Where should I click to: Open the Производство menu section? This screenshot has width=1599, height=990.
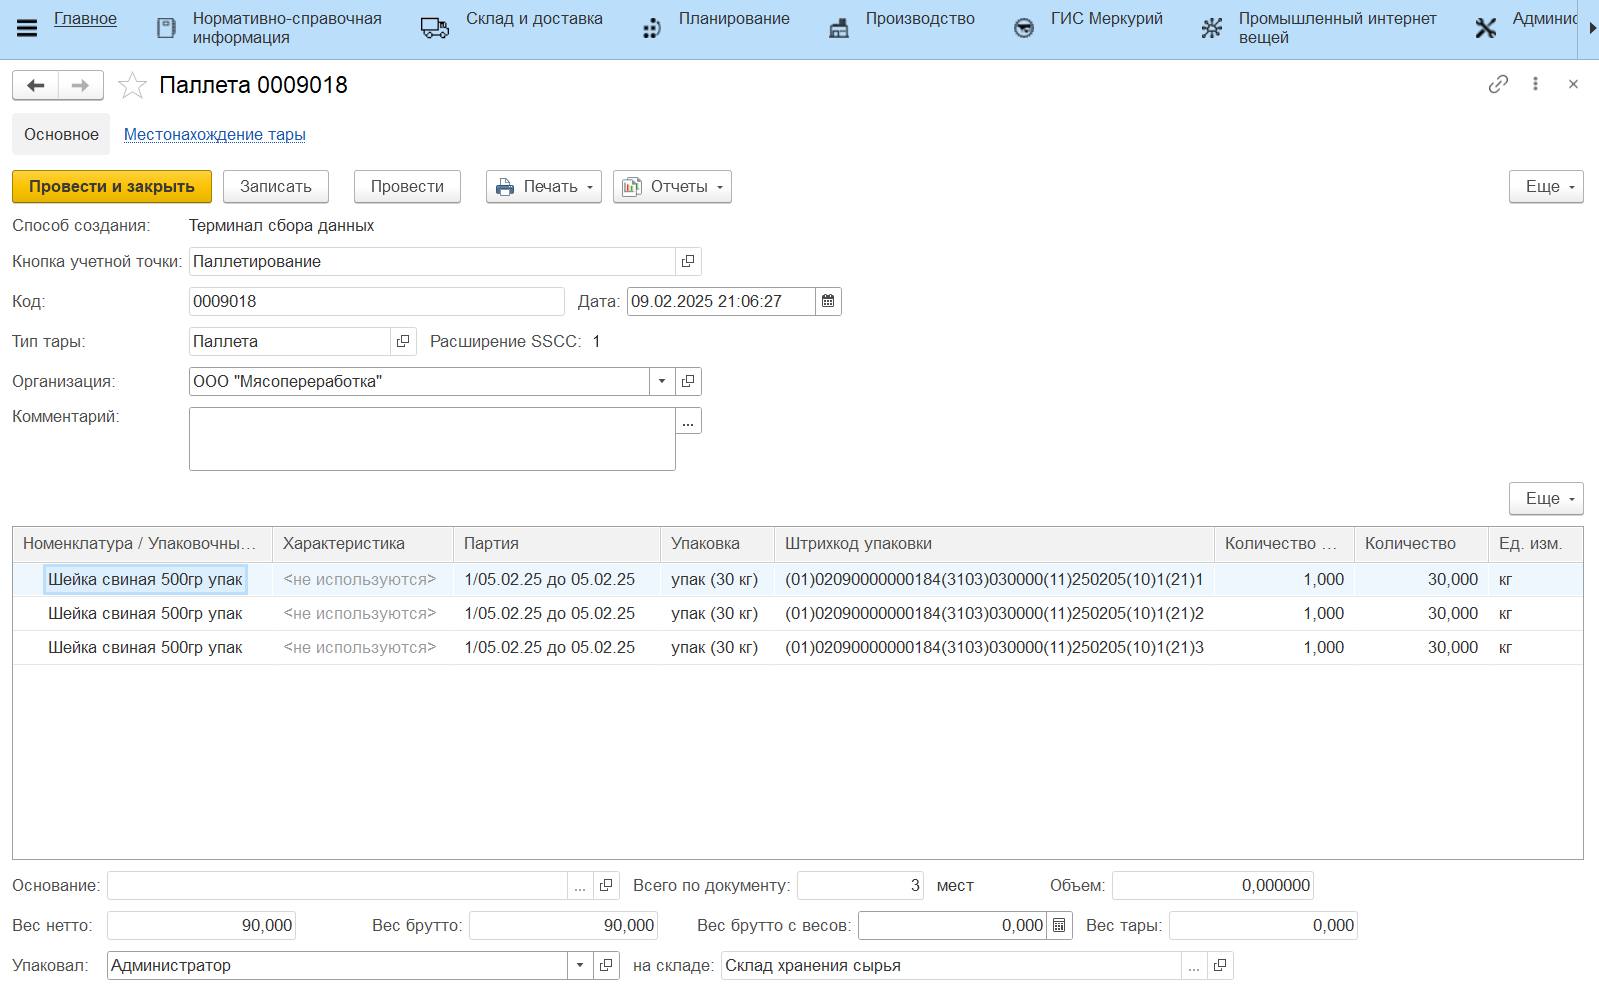coord(919,19)
